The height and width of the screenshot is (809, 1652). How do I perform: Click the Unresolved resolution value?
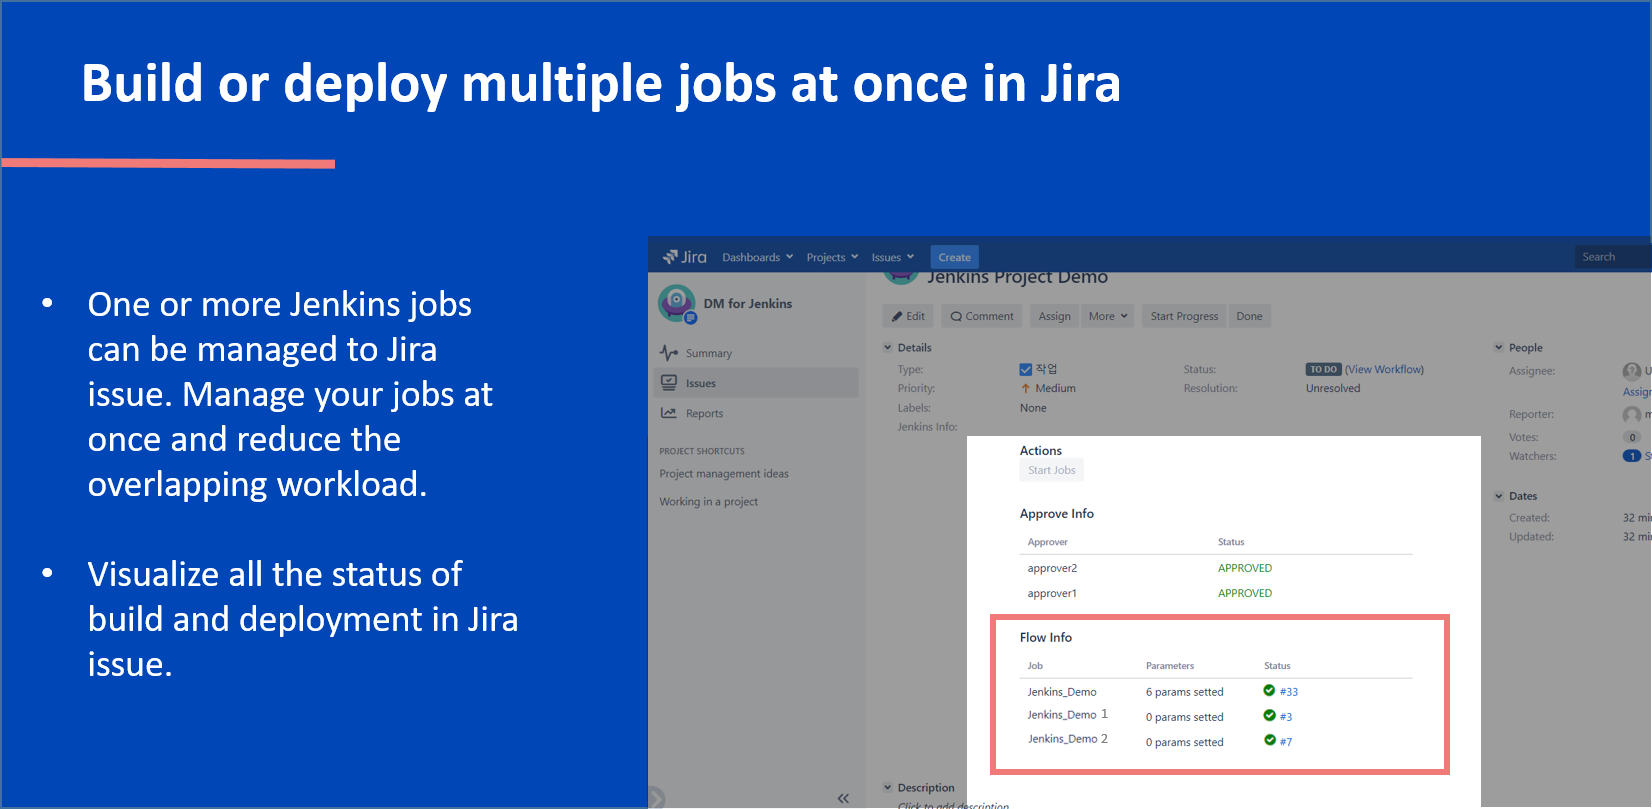pyautogui.click(x=1333, y=389)
